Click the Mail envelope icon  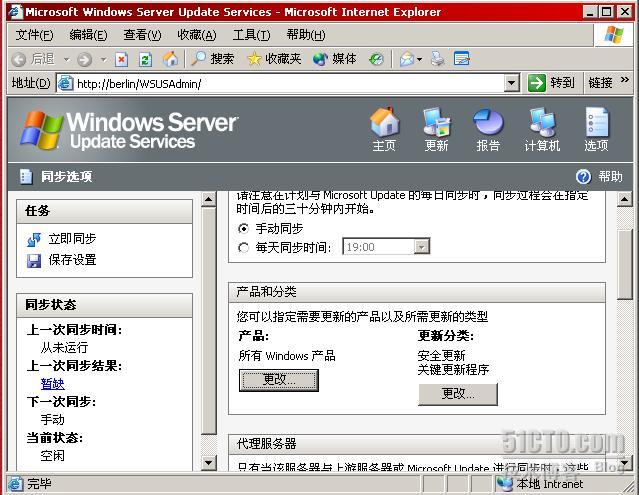click(407, 59)
